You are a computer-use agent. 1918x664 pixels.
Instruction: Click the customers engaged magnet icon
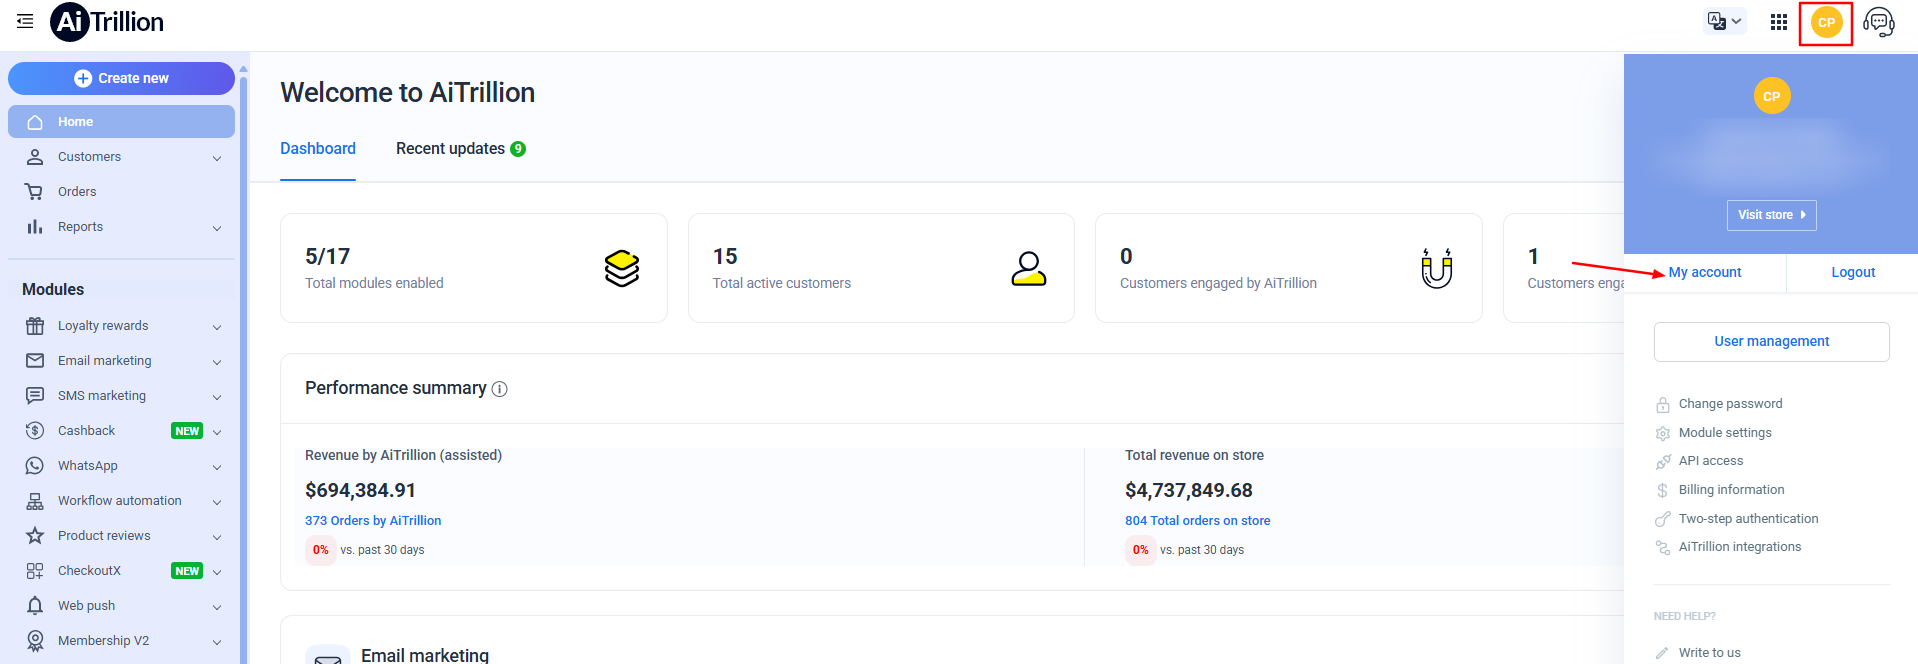coord(1437,268)
